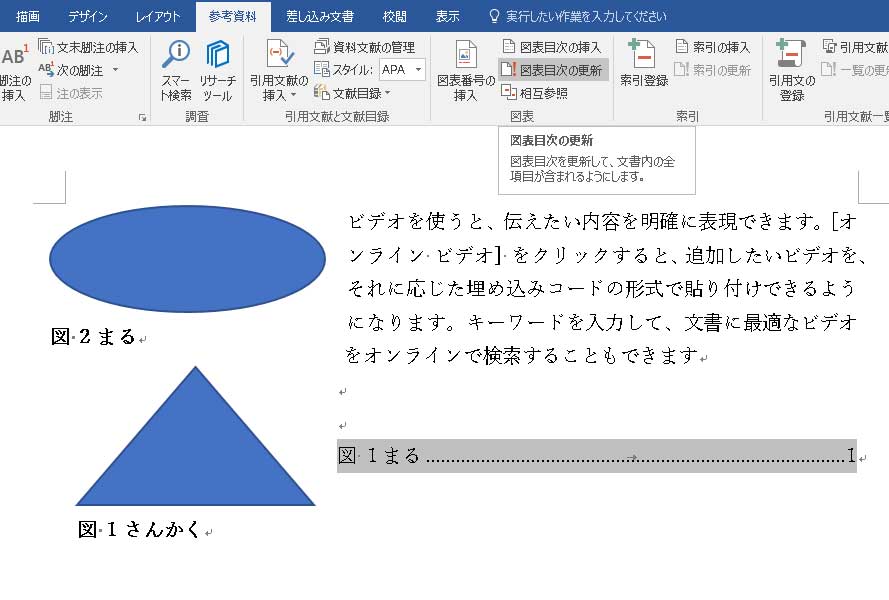Click 索引登録 (Mark Entry) icon
This screenshot has height=600, width=889.
coord(643,65)
